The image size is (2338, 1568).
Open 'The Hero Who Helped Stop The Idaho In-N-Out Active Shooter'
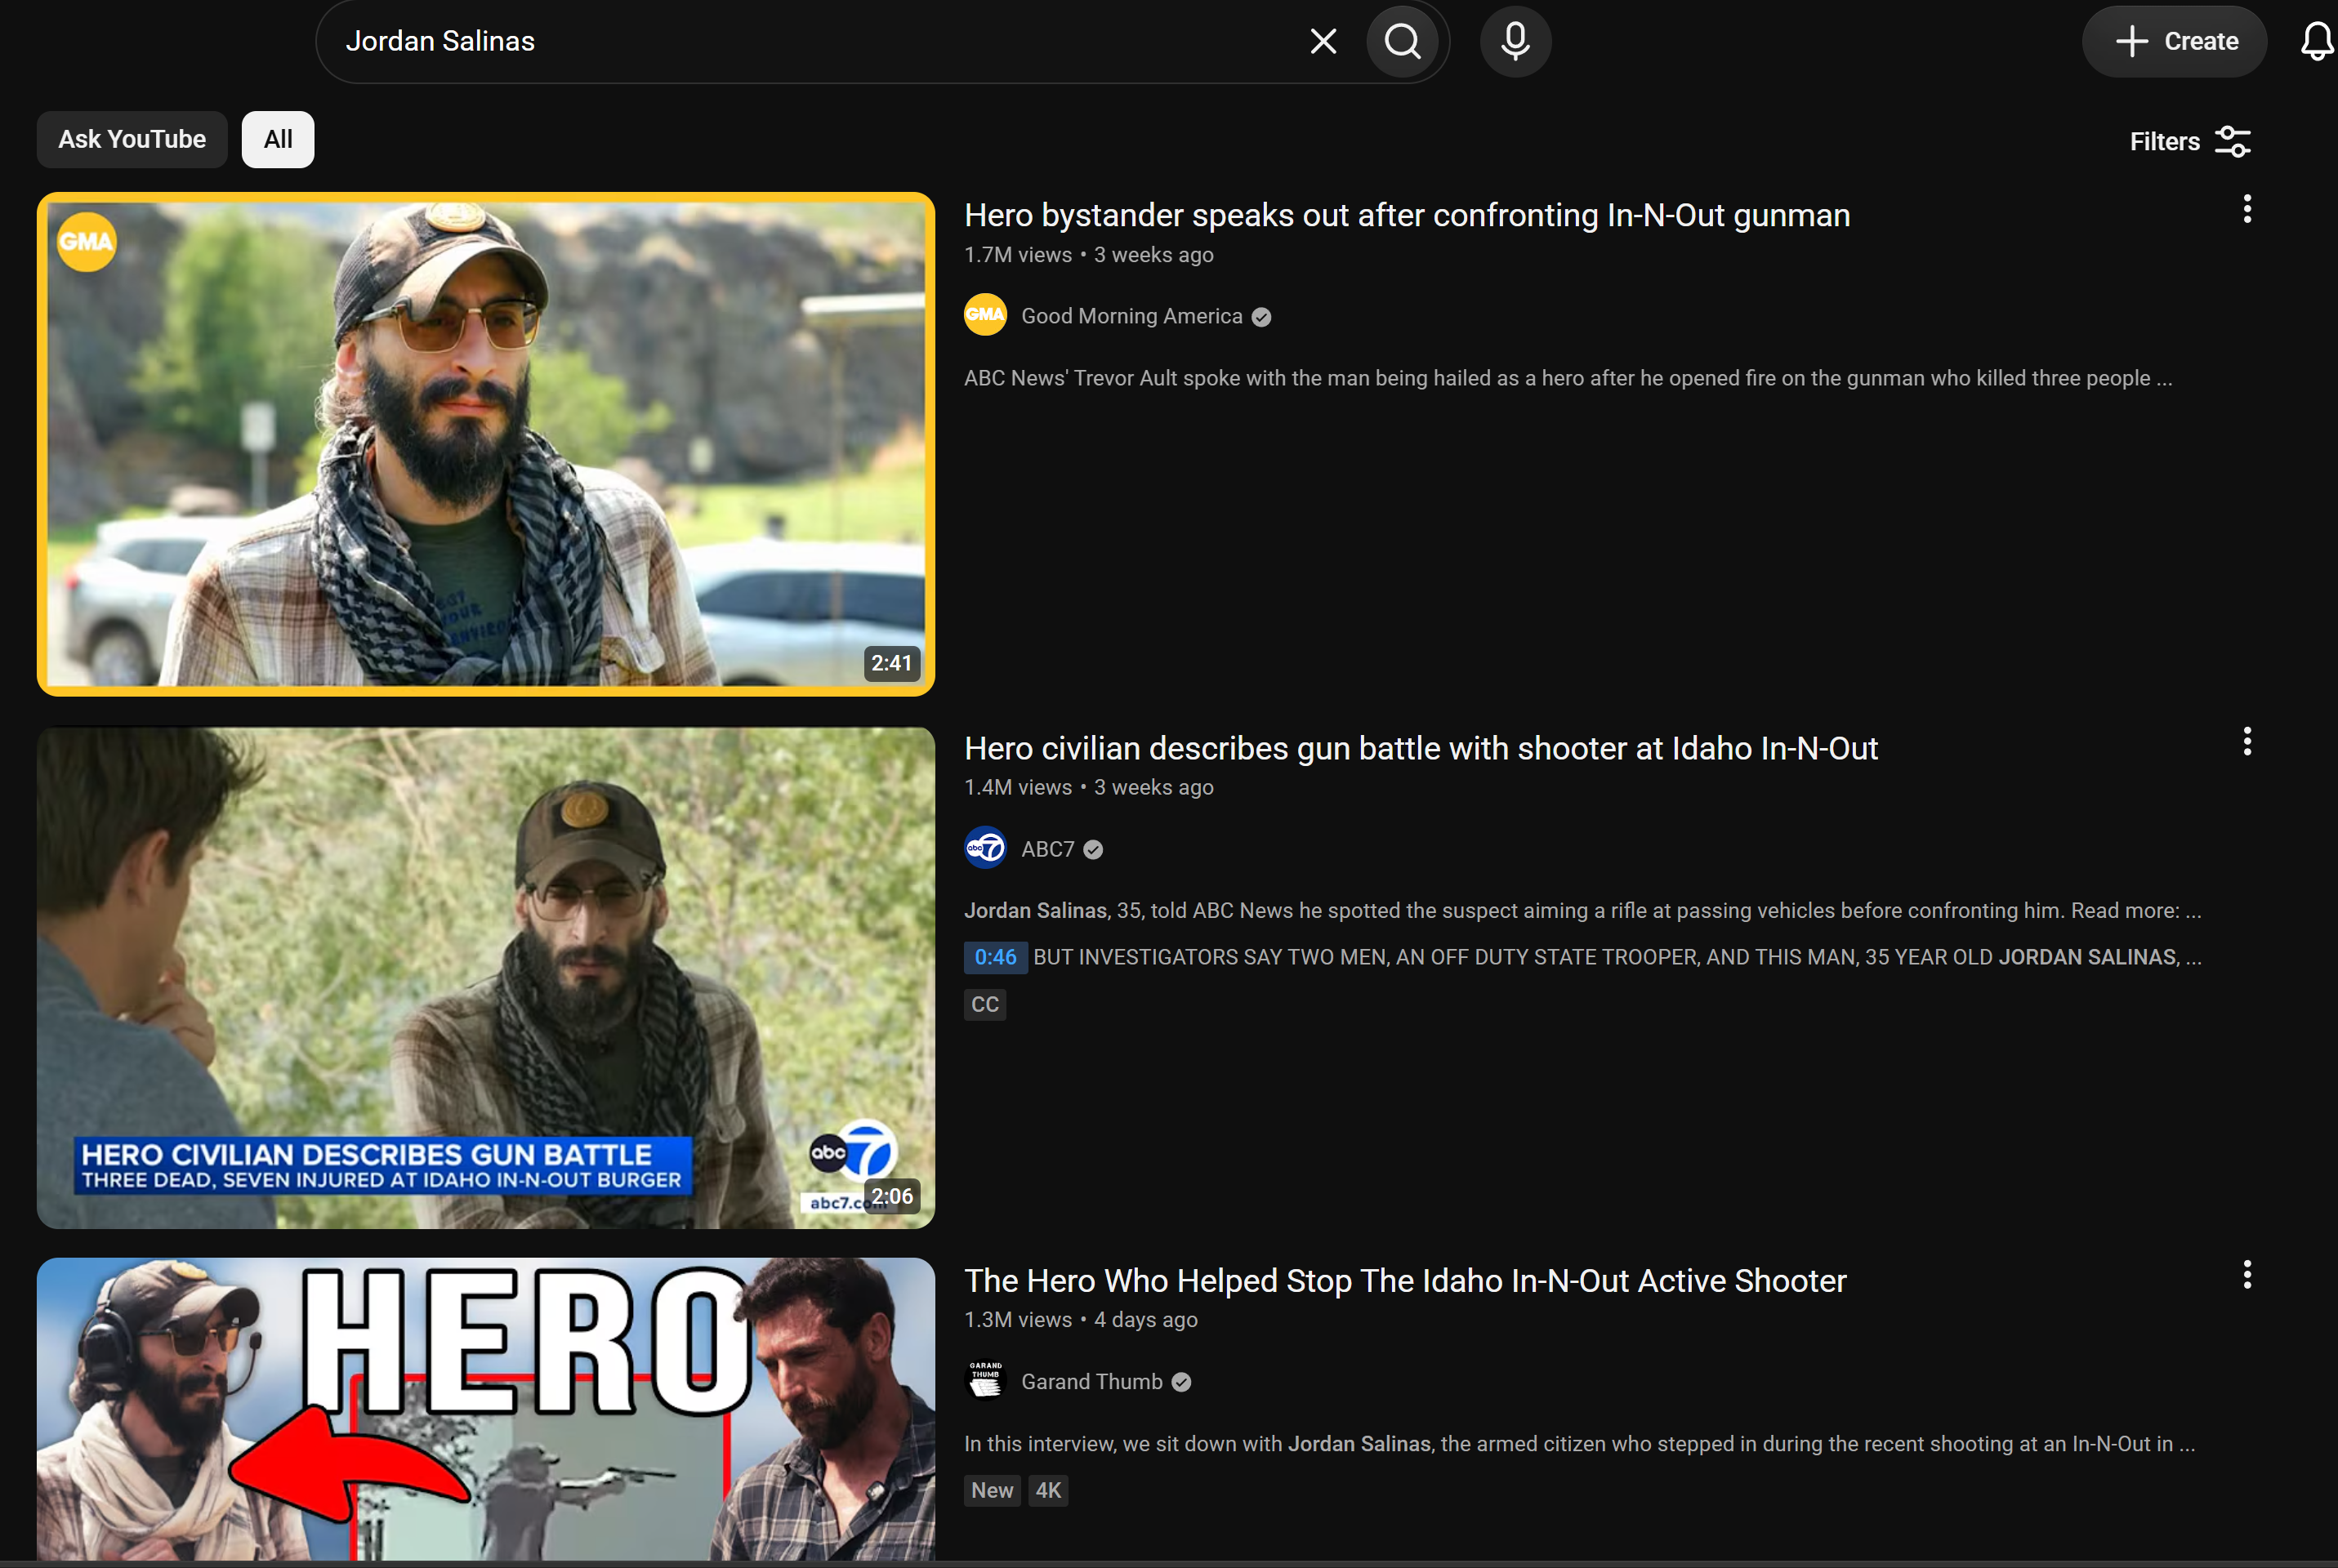click(1405, 1281)
